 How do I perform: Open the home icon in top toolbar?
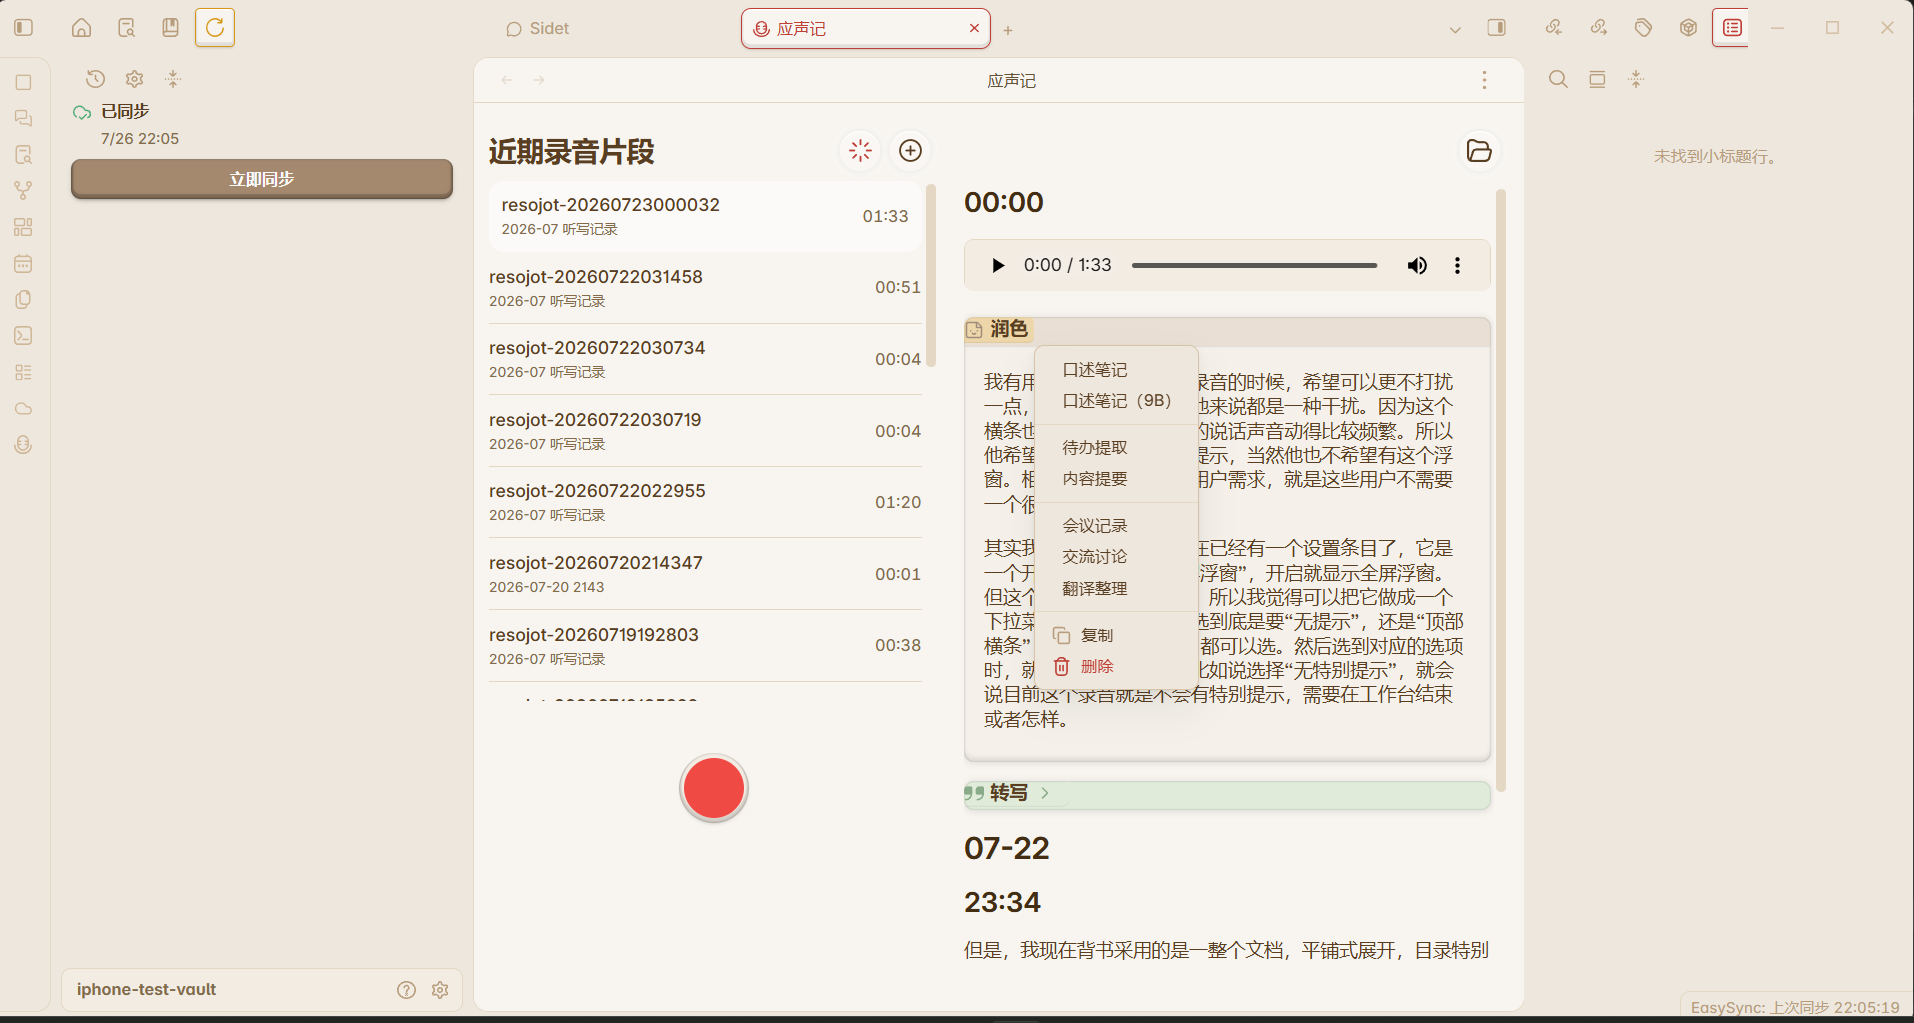click(81, 28)
